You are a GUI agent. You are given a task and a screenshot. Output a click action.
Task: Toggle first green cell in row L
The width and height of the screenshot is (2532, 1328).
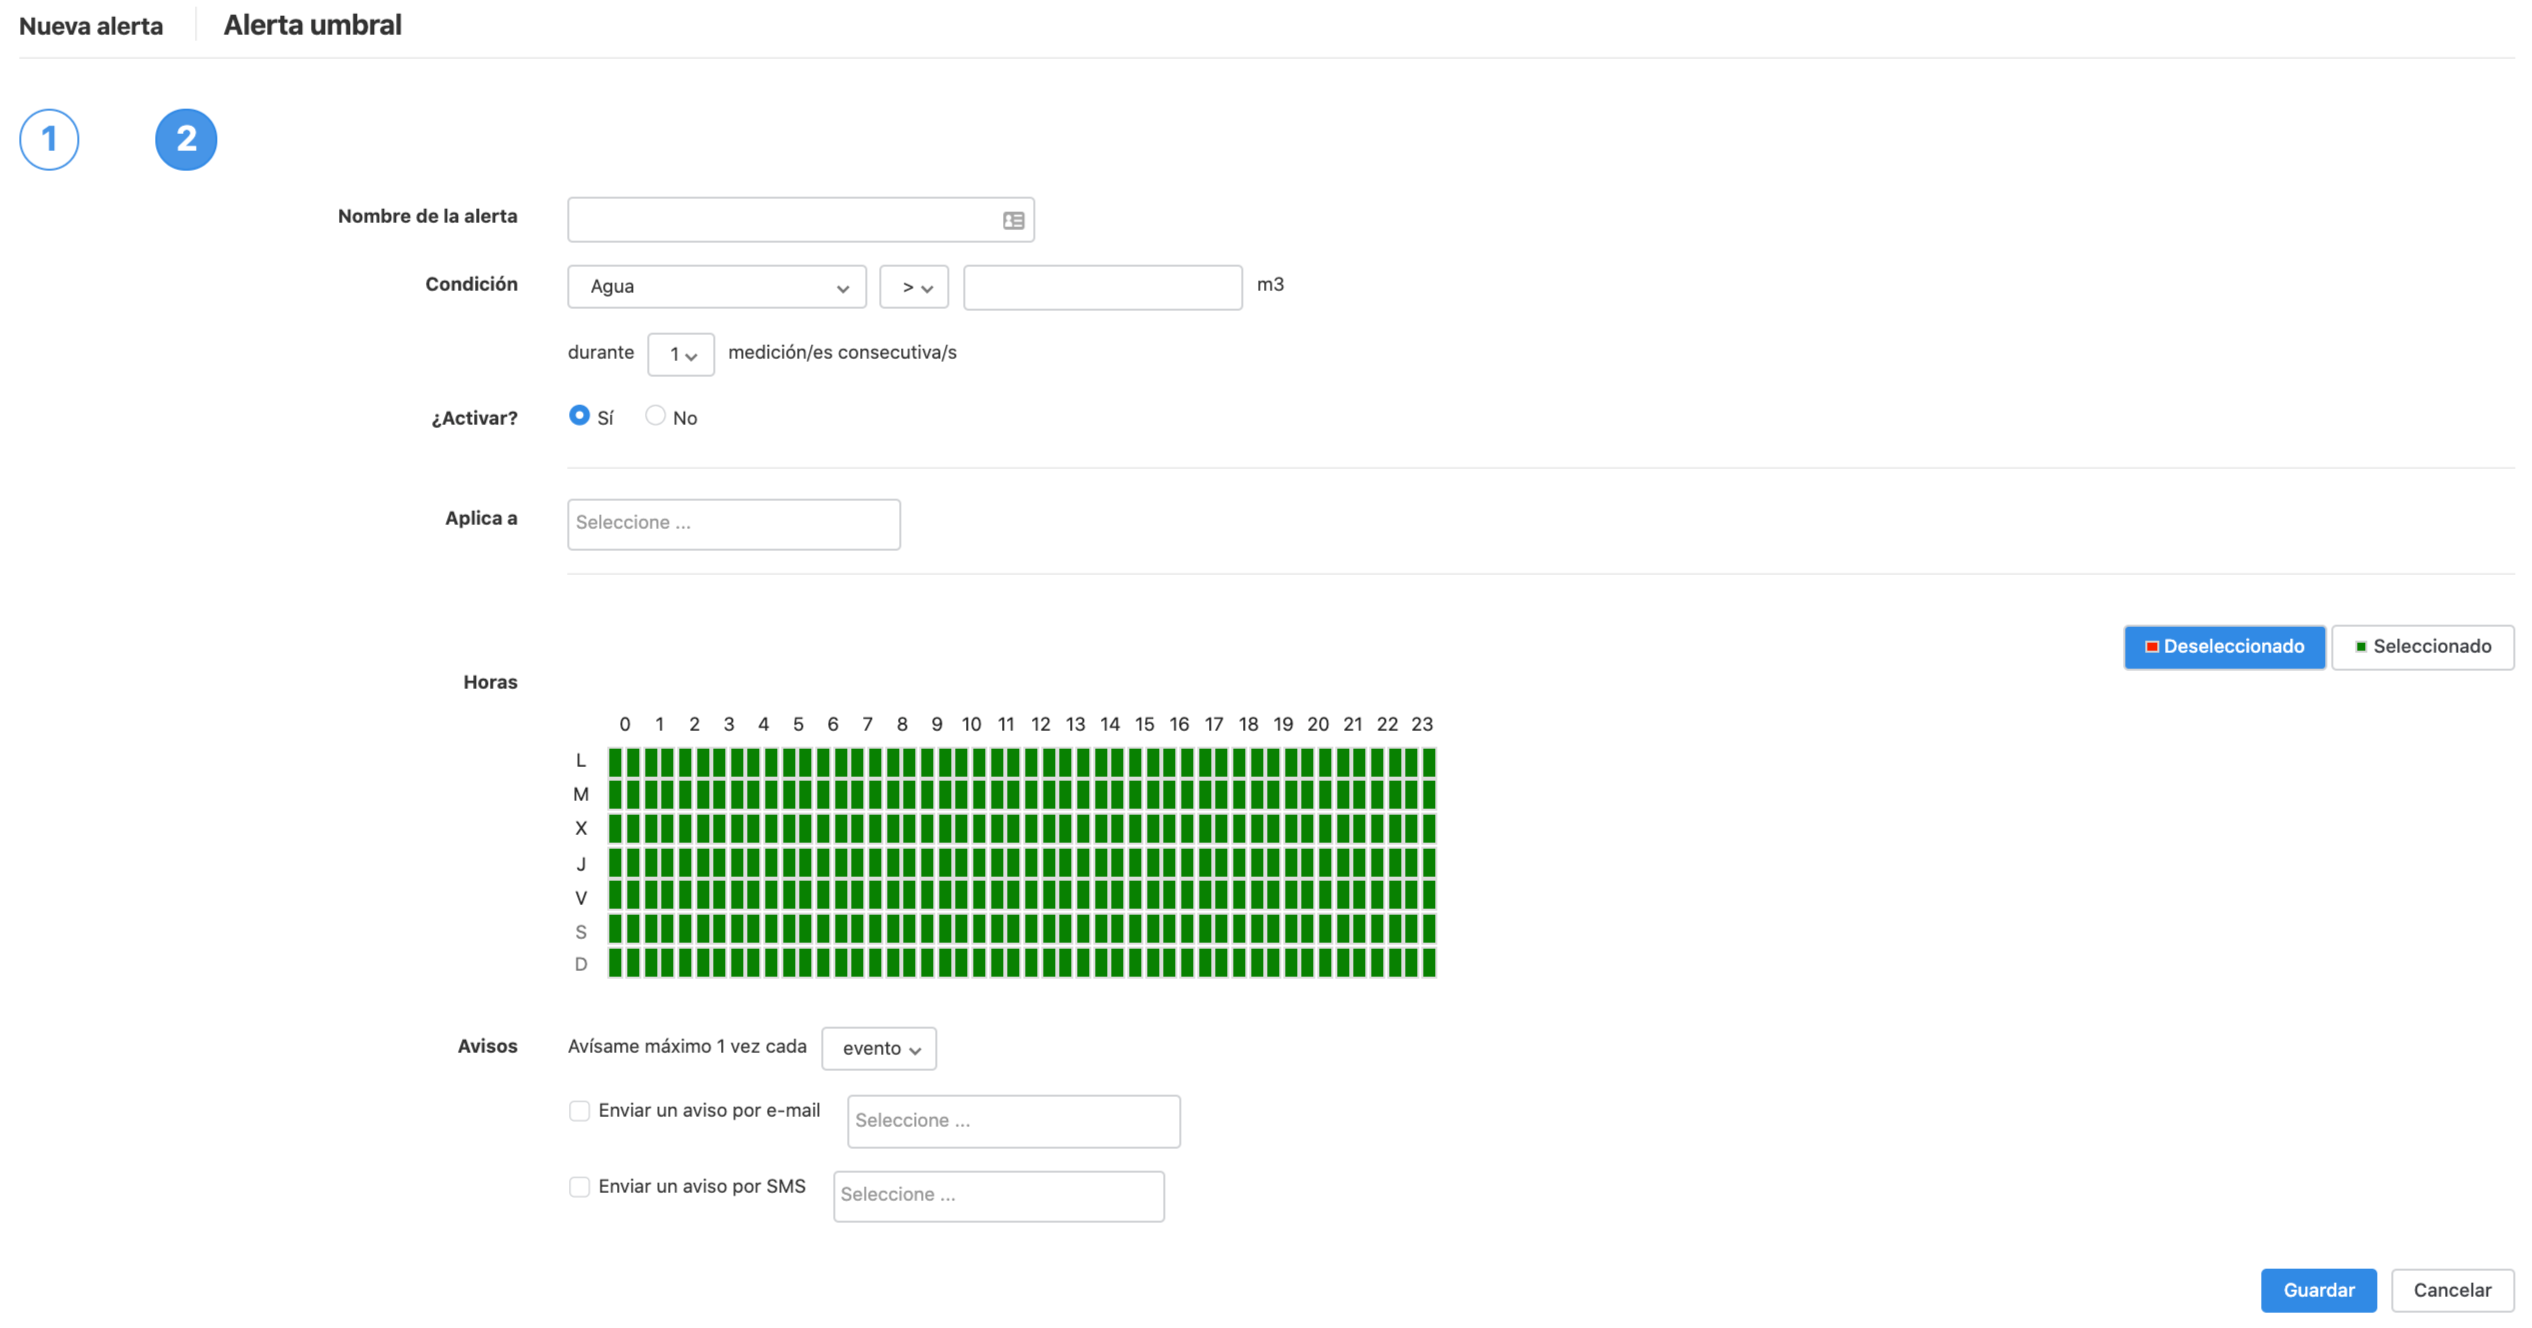pos(616,762)
